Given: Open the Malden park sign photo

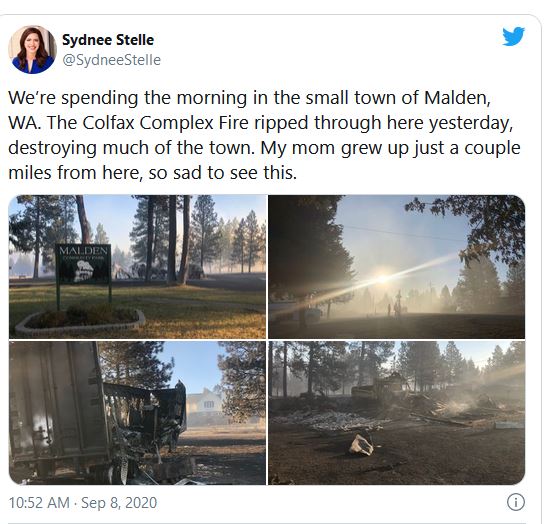Looking at the screenshot, I should click(x=137, y=266).
